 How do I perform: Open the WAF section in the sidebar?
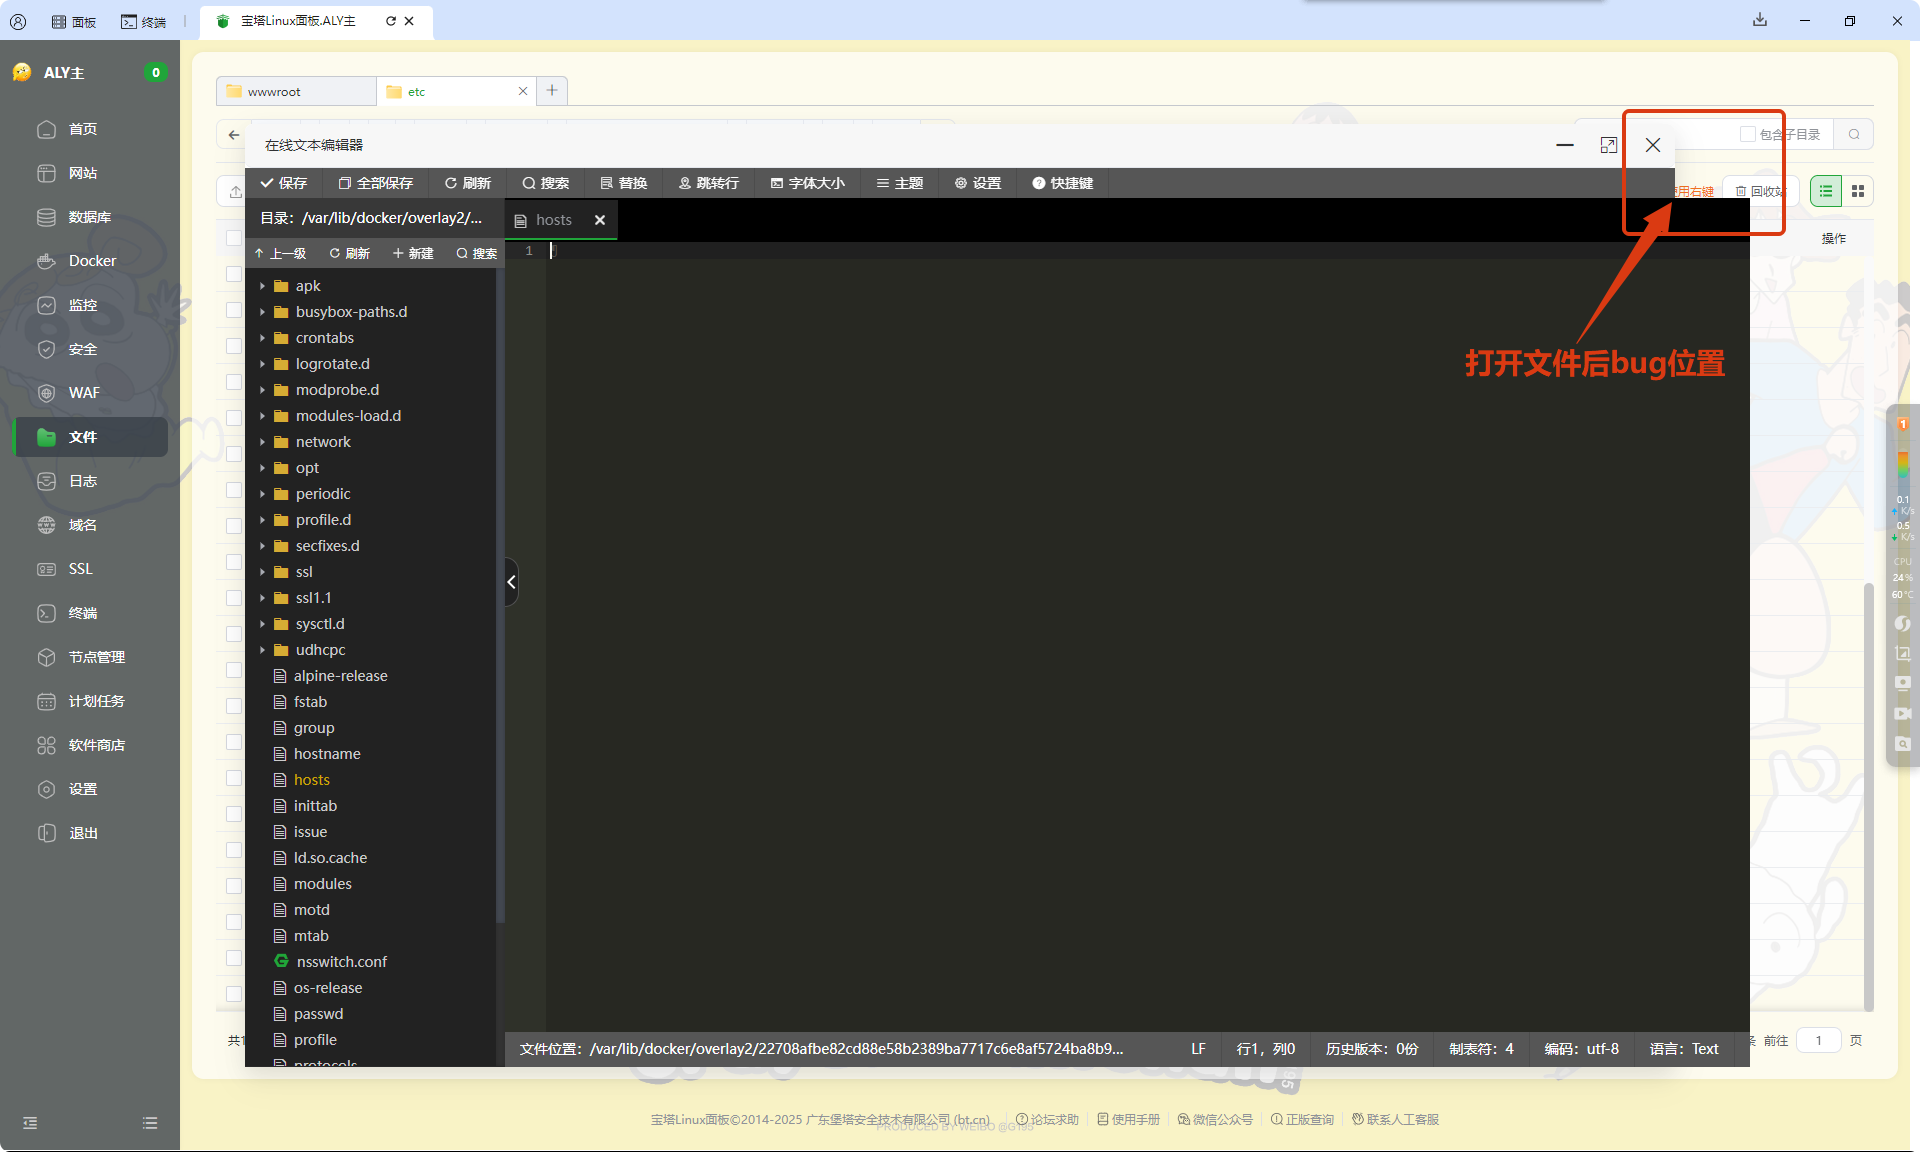click(85, 392)
